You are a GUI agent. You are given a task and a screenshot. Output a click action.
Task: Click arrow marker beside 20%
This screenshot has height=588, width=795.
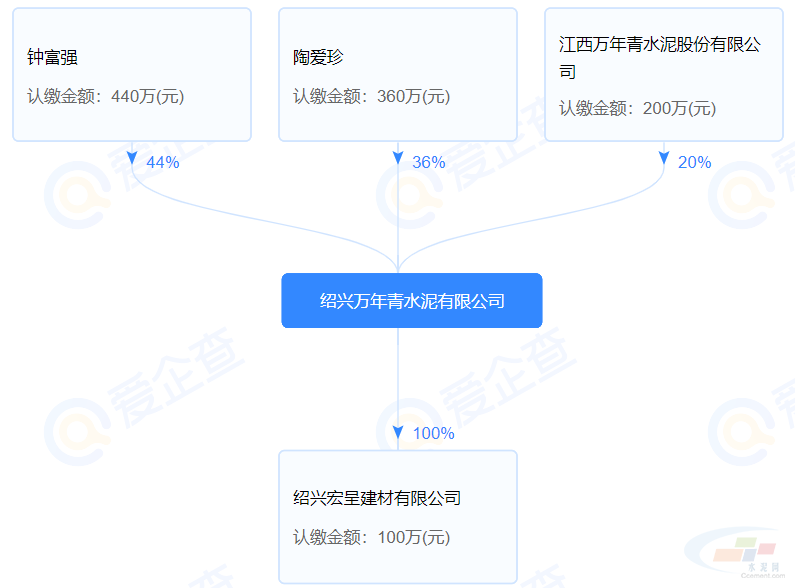coord(664,158)
